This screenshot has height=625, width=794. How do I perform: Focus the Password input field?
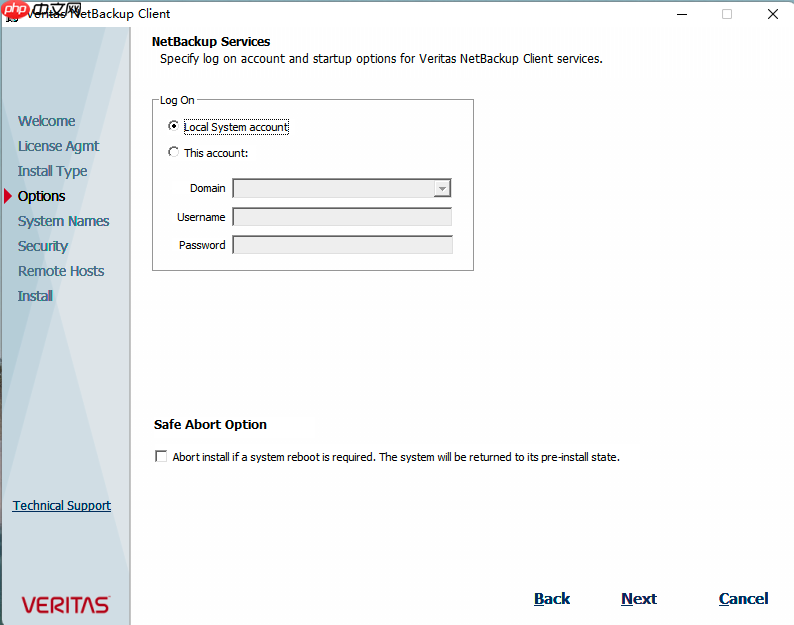342,245
